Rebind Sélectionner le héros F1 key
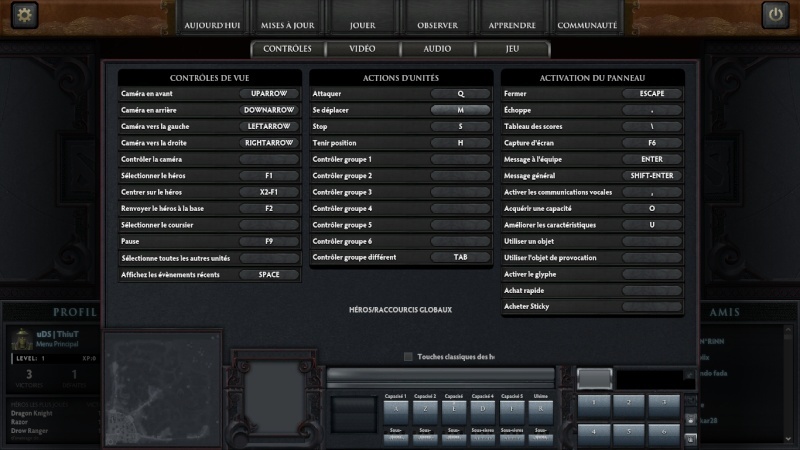The width and height of the screenshot is (800, 450). pyautogui.click(x=269, y=176)
